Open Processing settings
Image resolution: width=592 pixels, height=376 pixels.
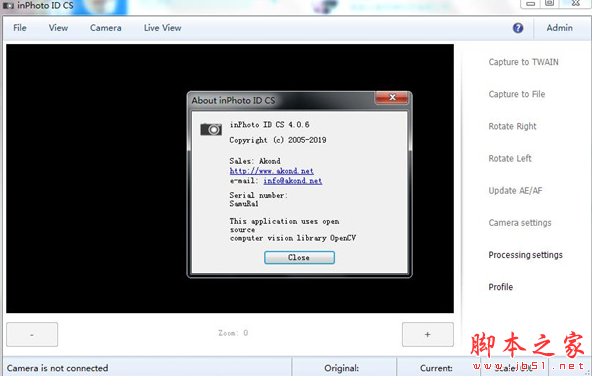point(526,255)
